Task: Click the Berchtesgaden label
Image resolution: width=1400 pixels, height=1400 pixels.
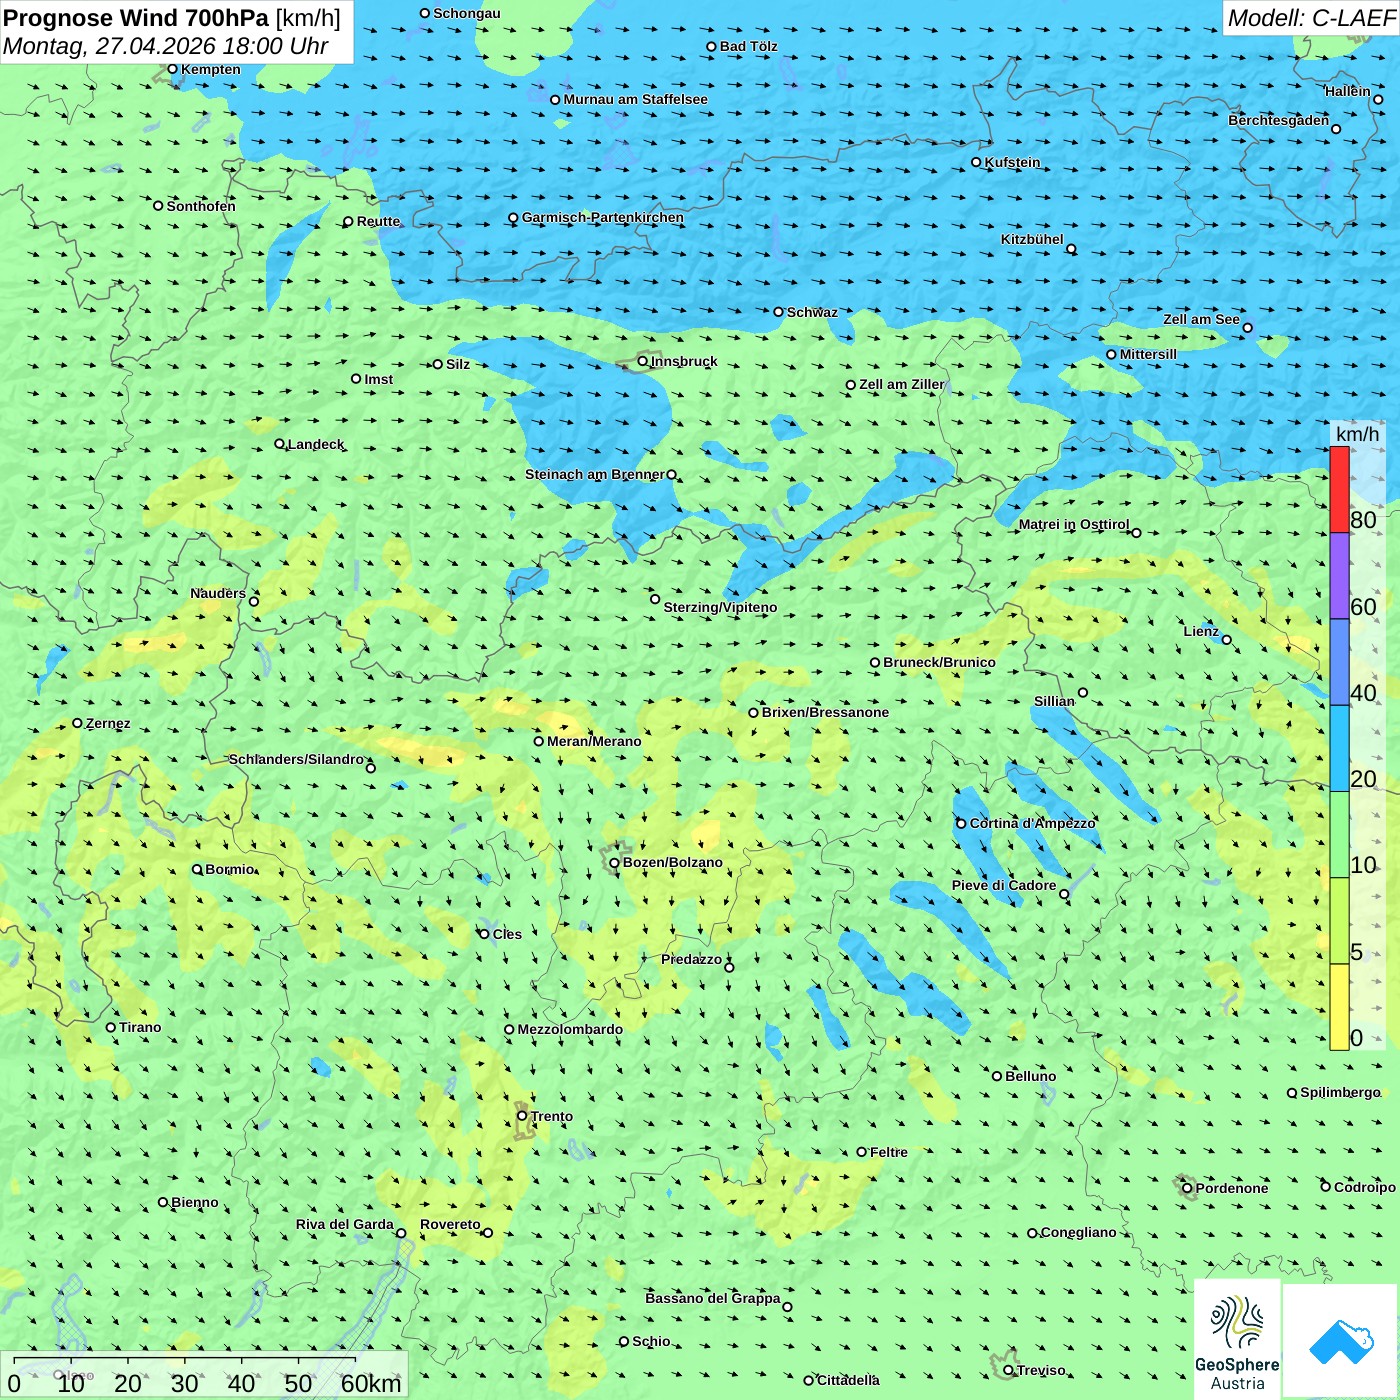Action: coord(1278,120)
